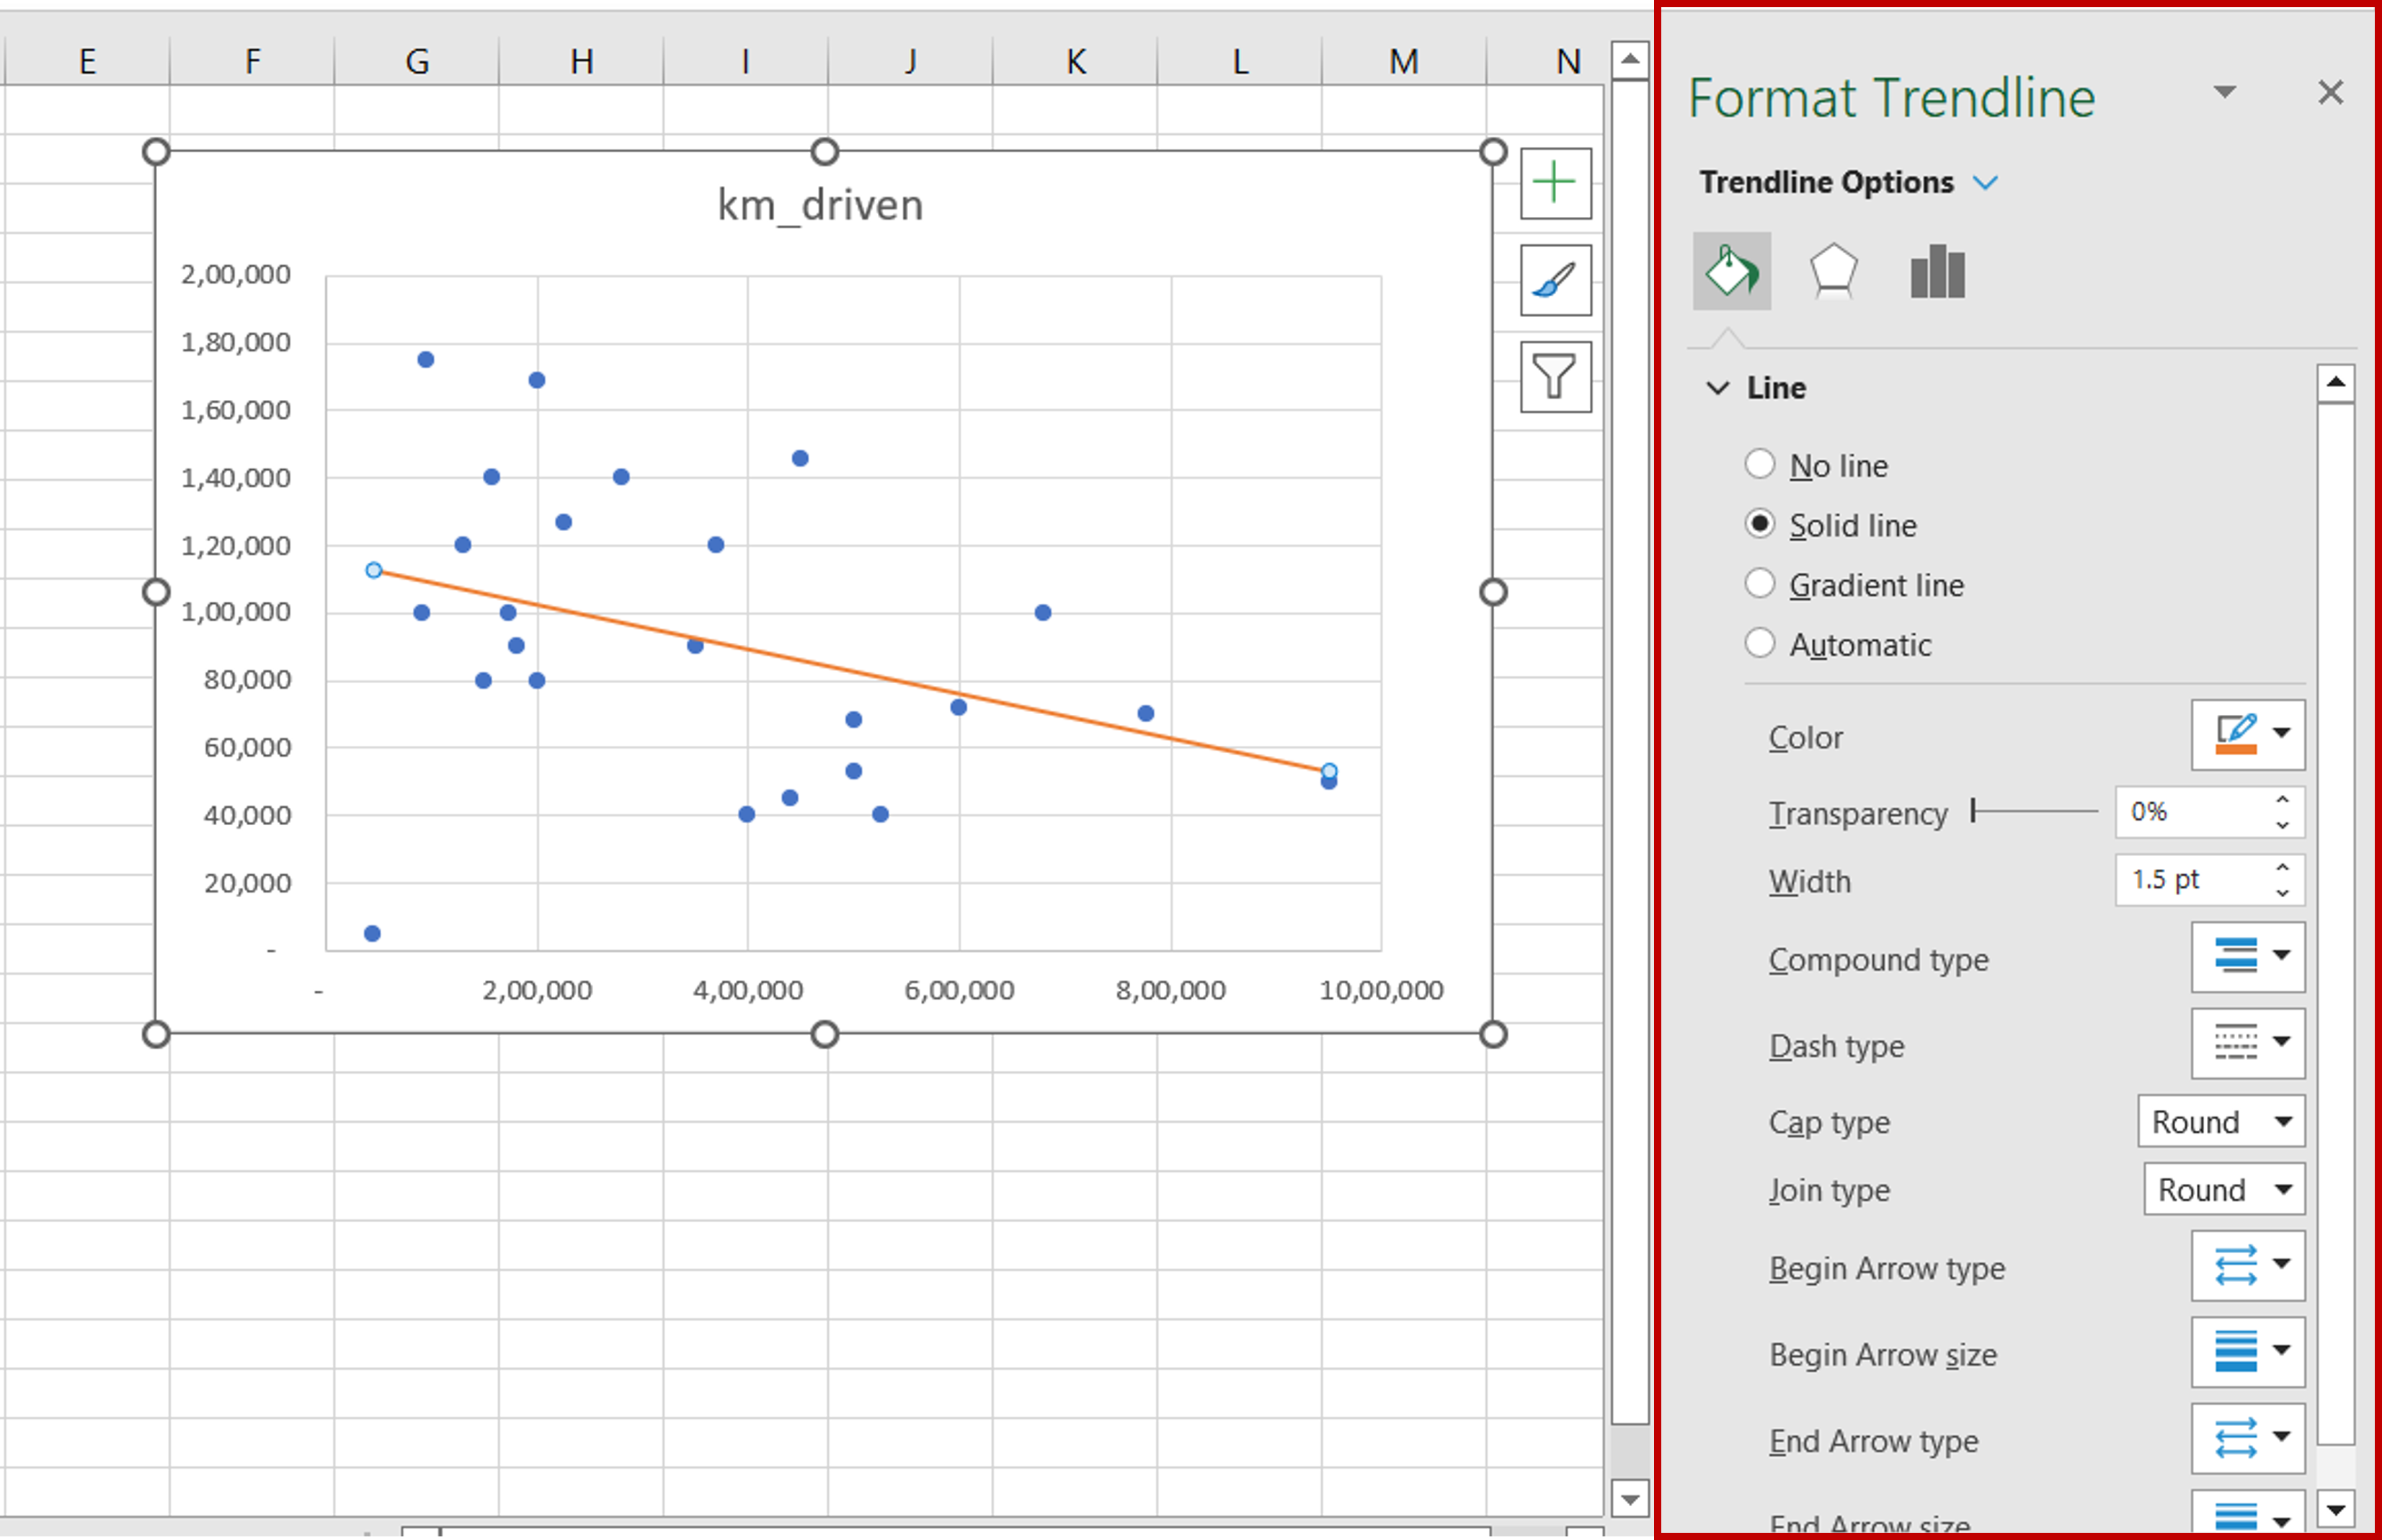The height and width of the screenshot is (1540, 2382).
Task: Increase Width using the up stepper
Action: tap(2281, 868)
